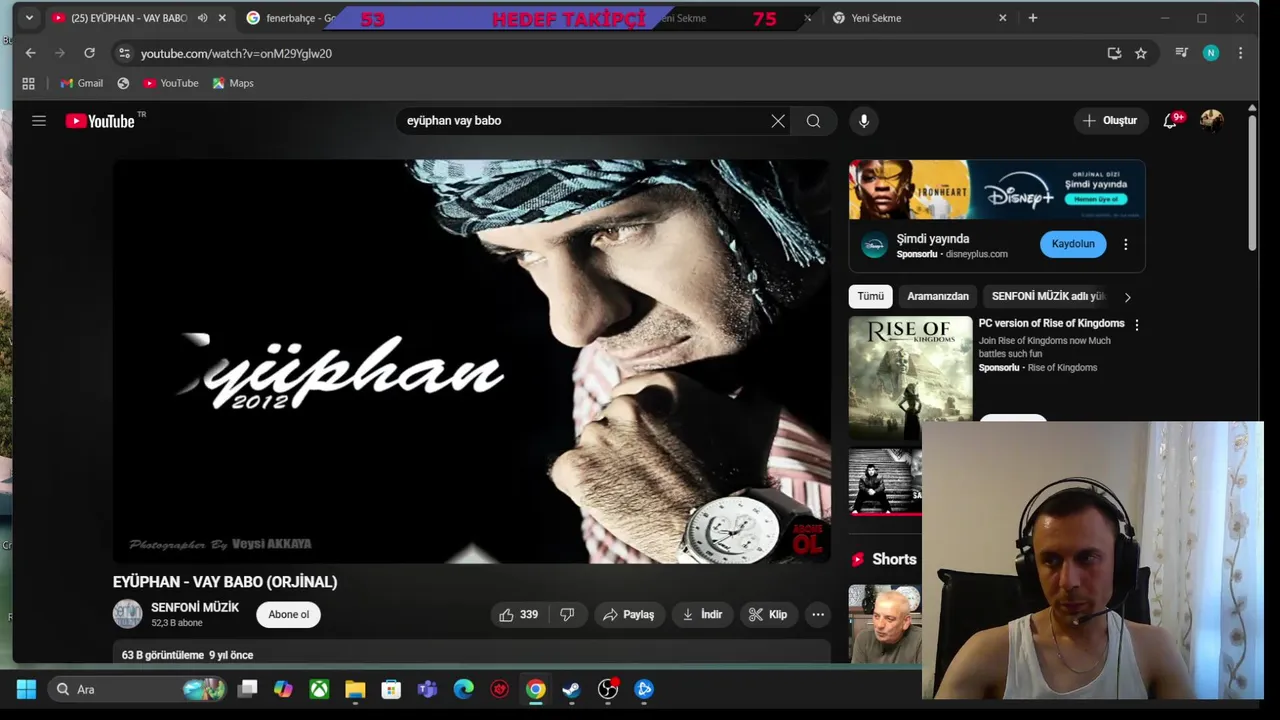Open the SENFONİ MÜZİK channel name link
The width and height of the screenshot is (1280, 720).
[x=195, y=607]
